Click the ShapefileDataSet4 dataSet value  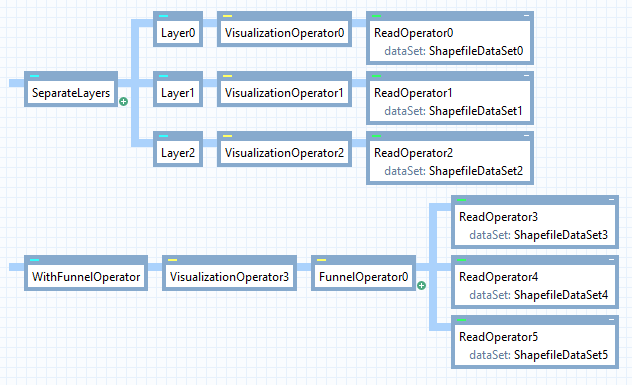[x=561, y=295]
